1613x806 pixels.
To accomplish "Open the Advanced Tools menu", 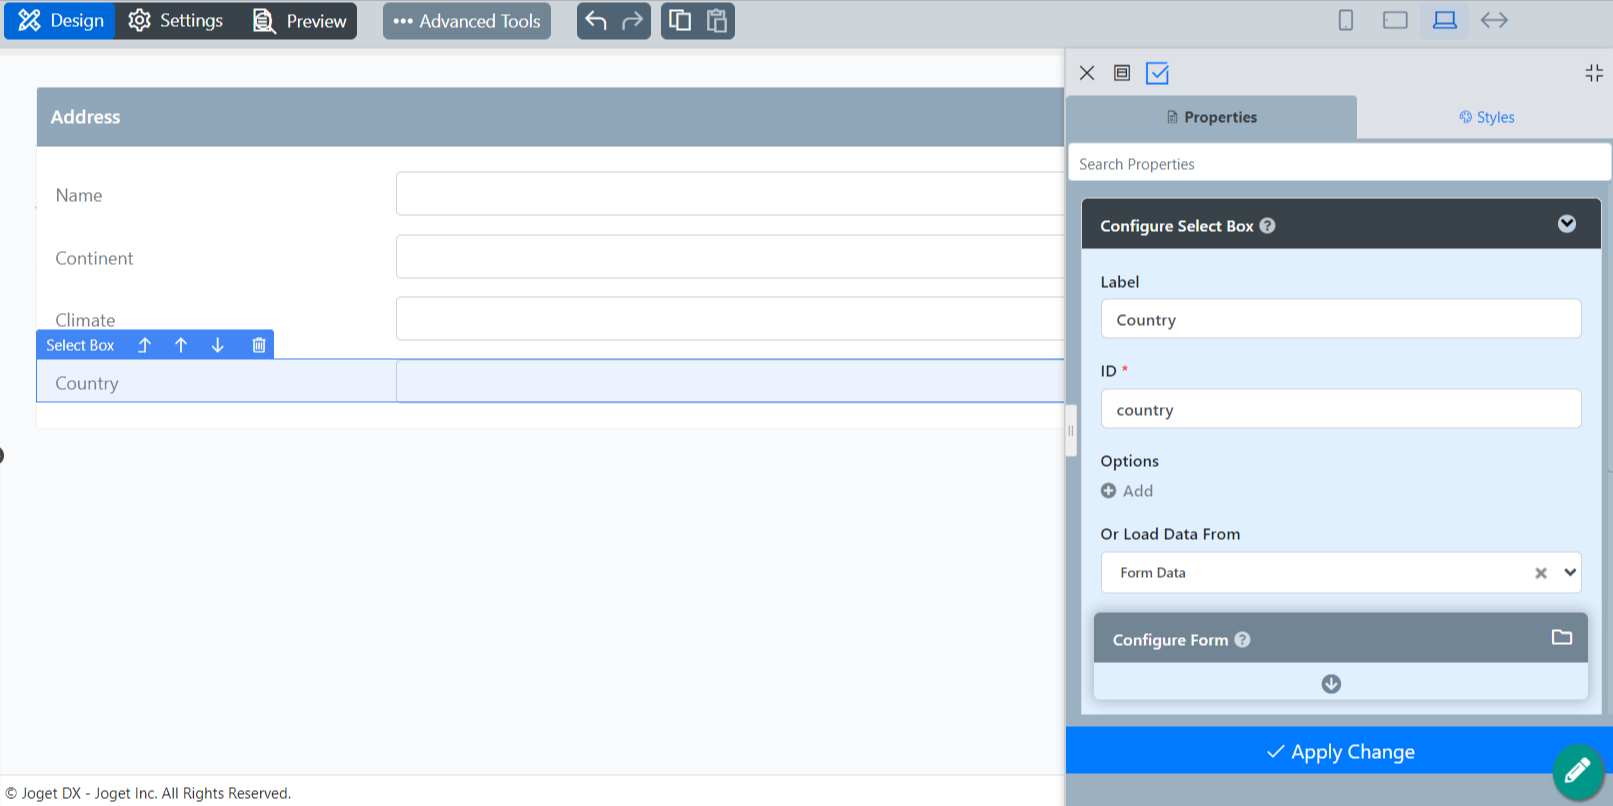I will click(x=467, y=21).
